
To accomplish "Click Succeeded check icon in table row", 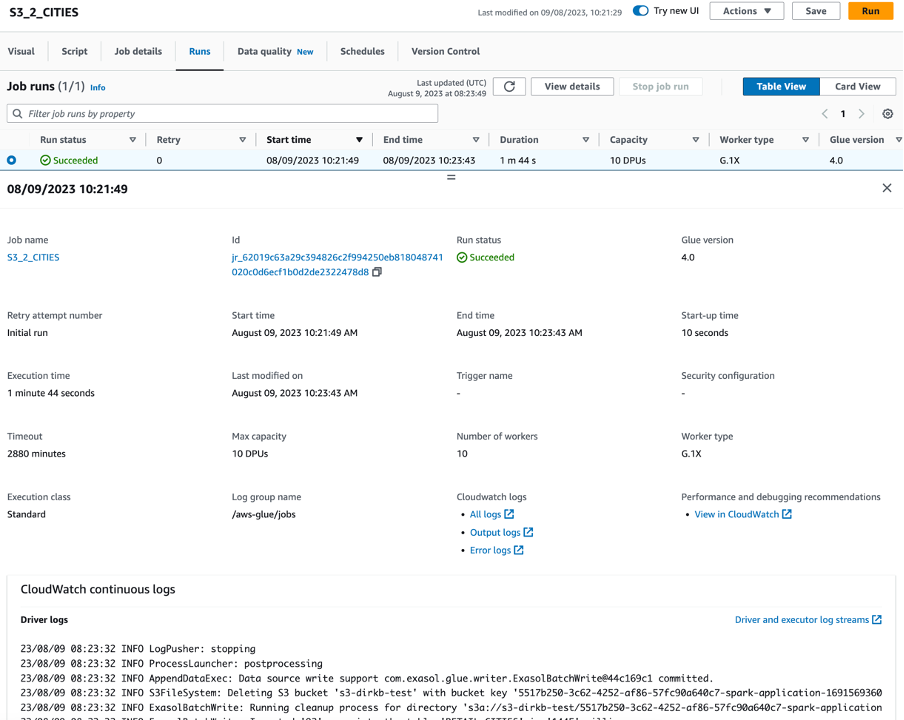I will tap(46, 160).
